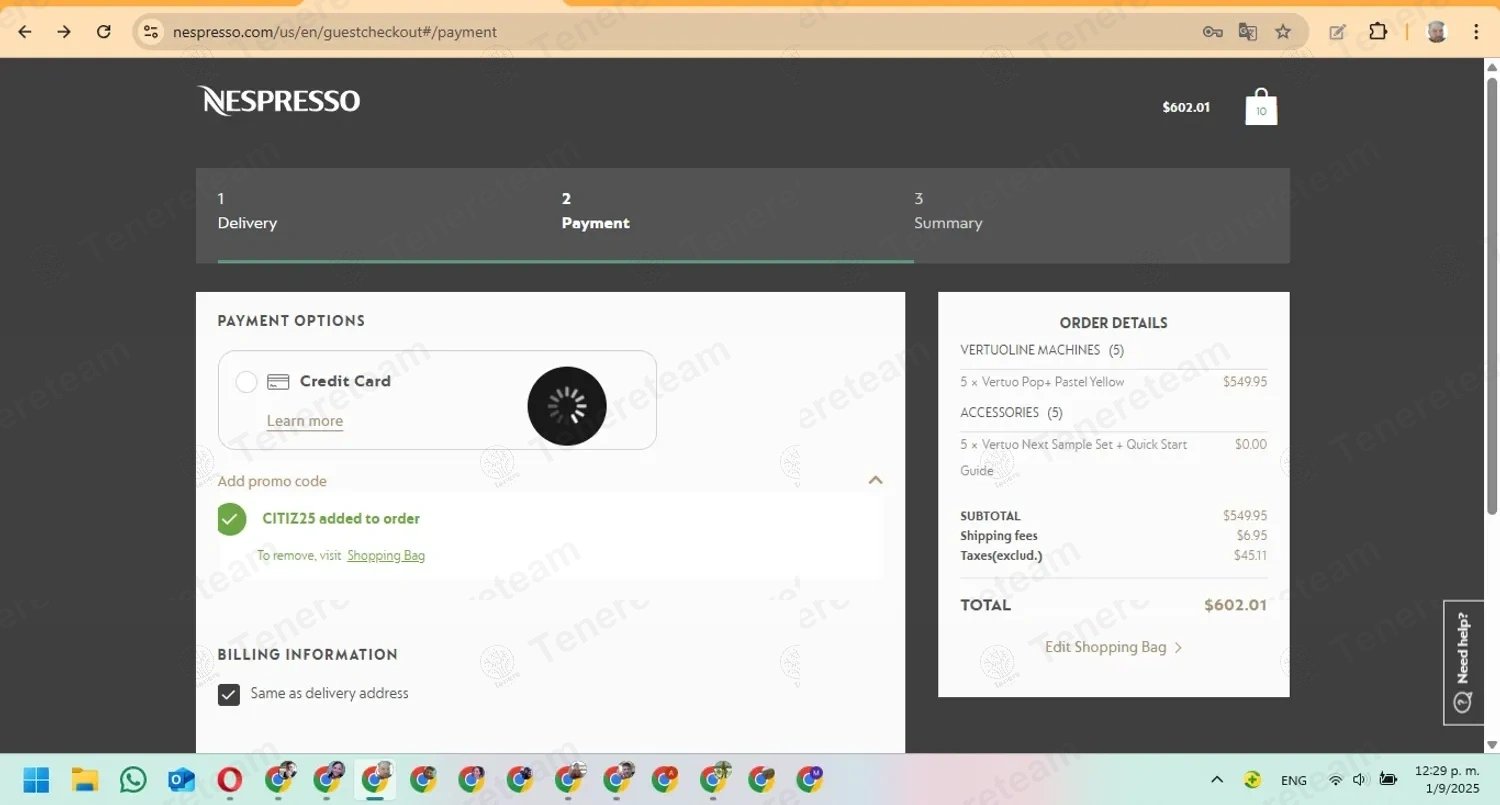Open the Chrome three-dot menu
1500x805 pixels.
(1476, 31)
